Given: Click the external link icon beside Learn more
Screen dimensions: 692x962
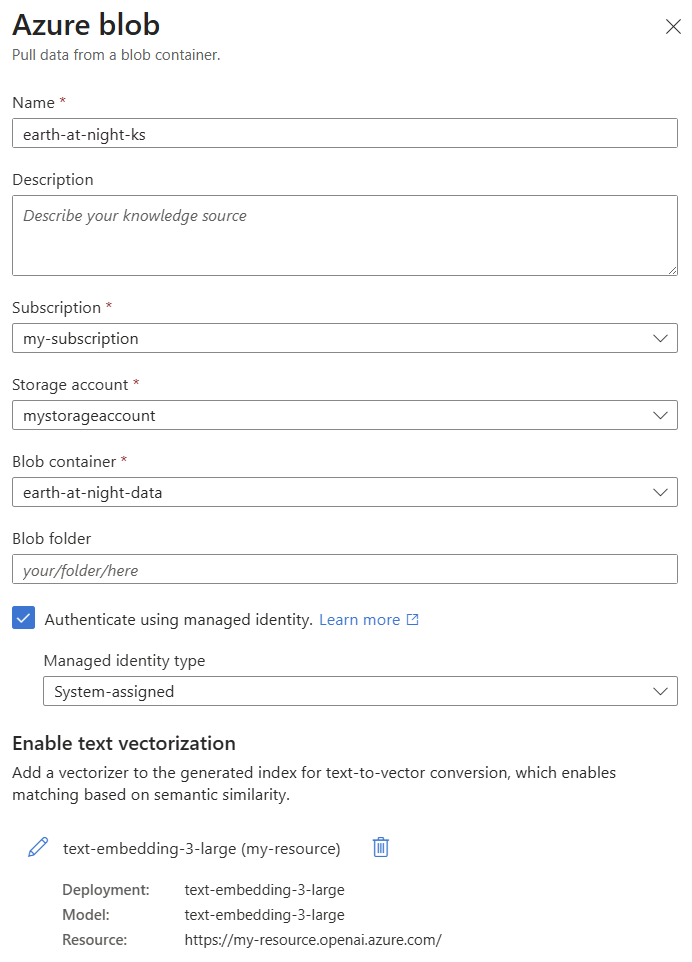Looking at the screenshot, I should 412,620.
